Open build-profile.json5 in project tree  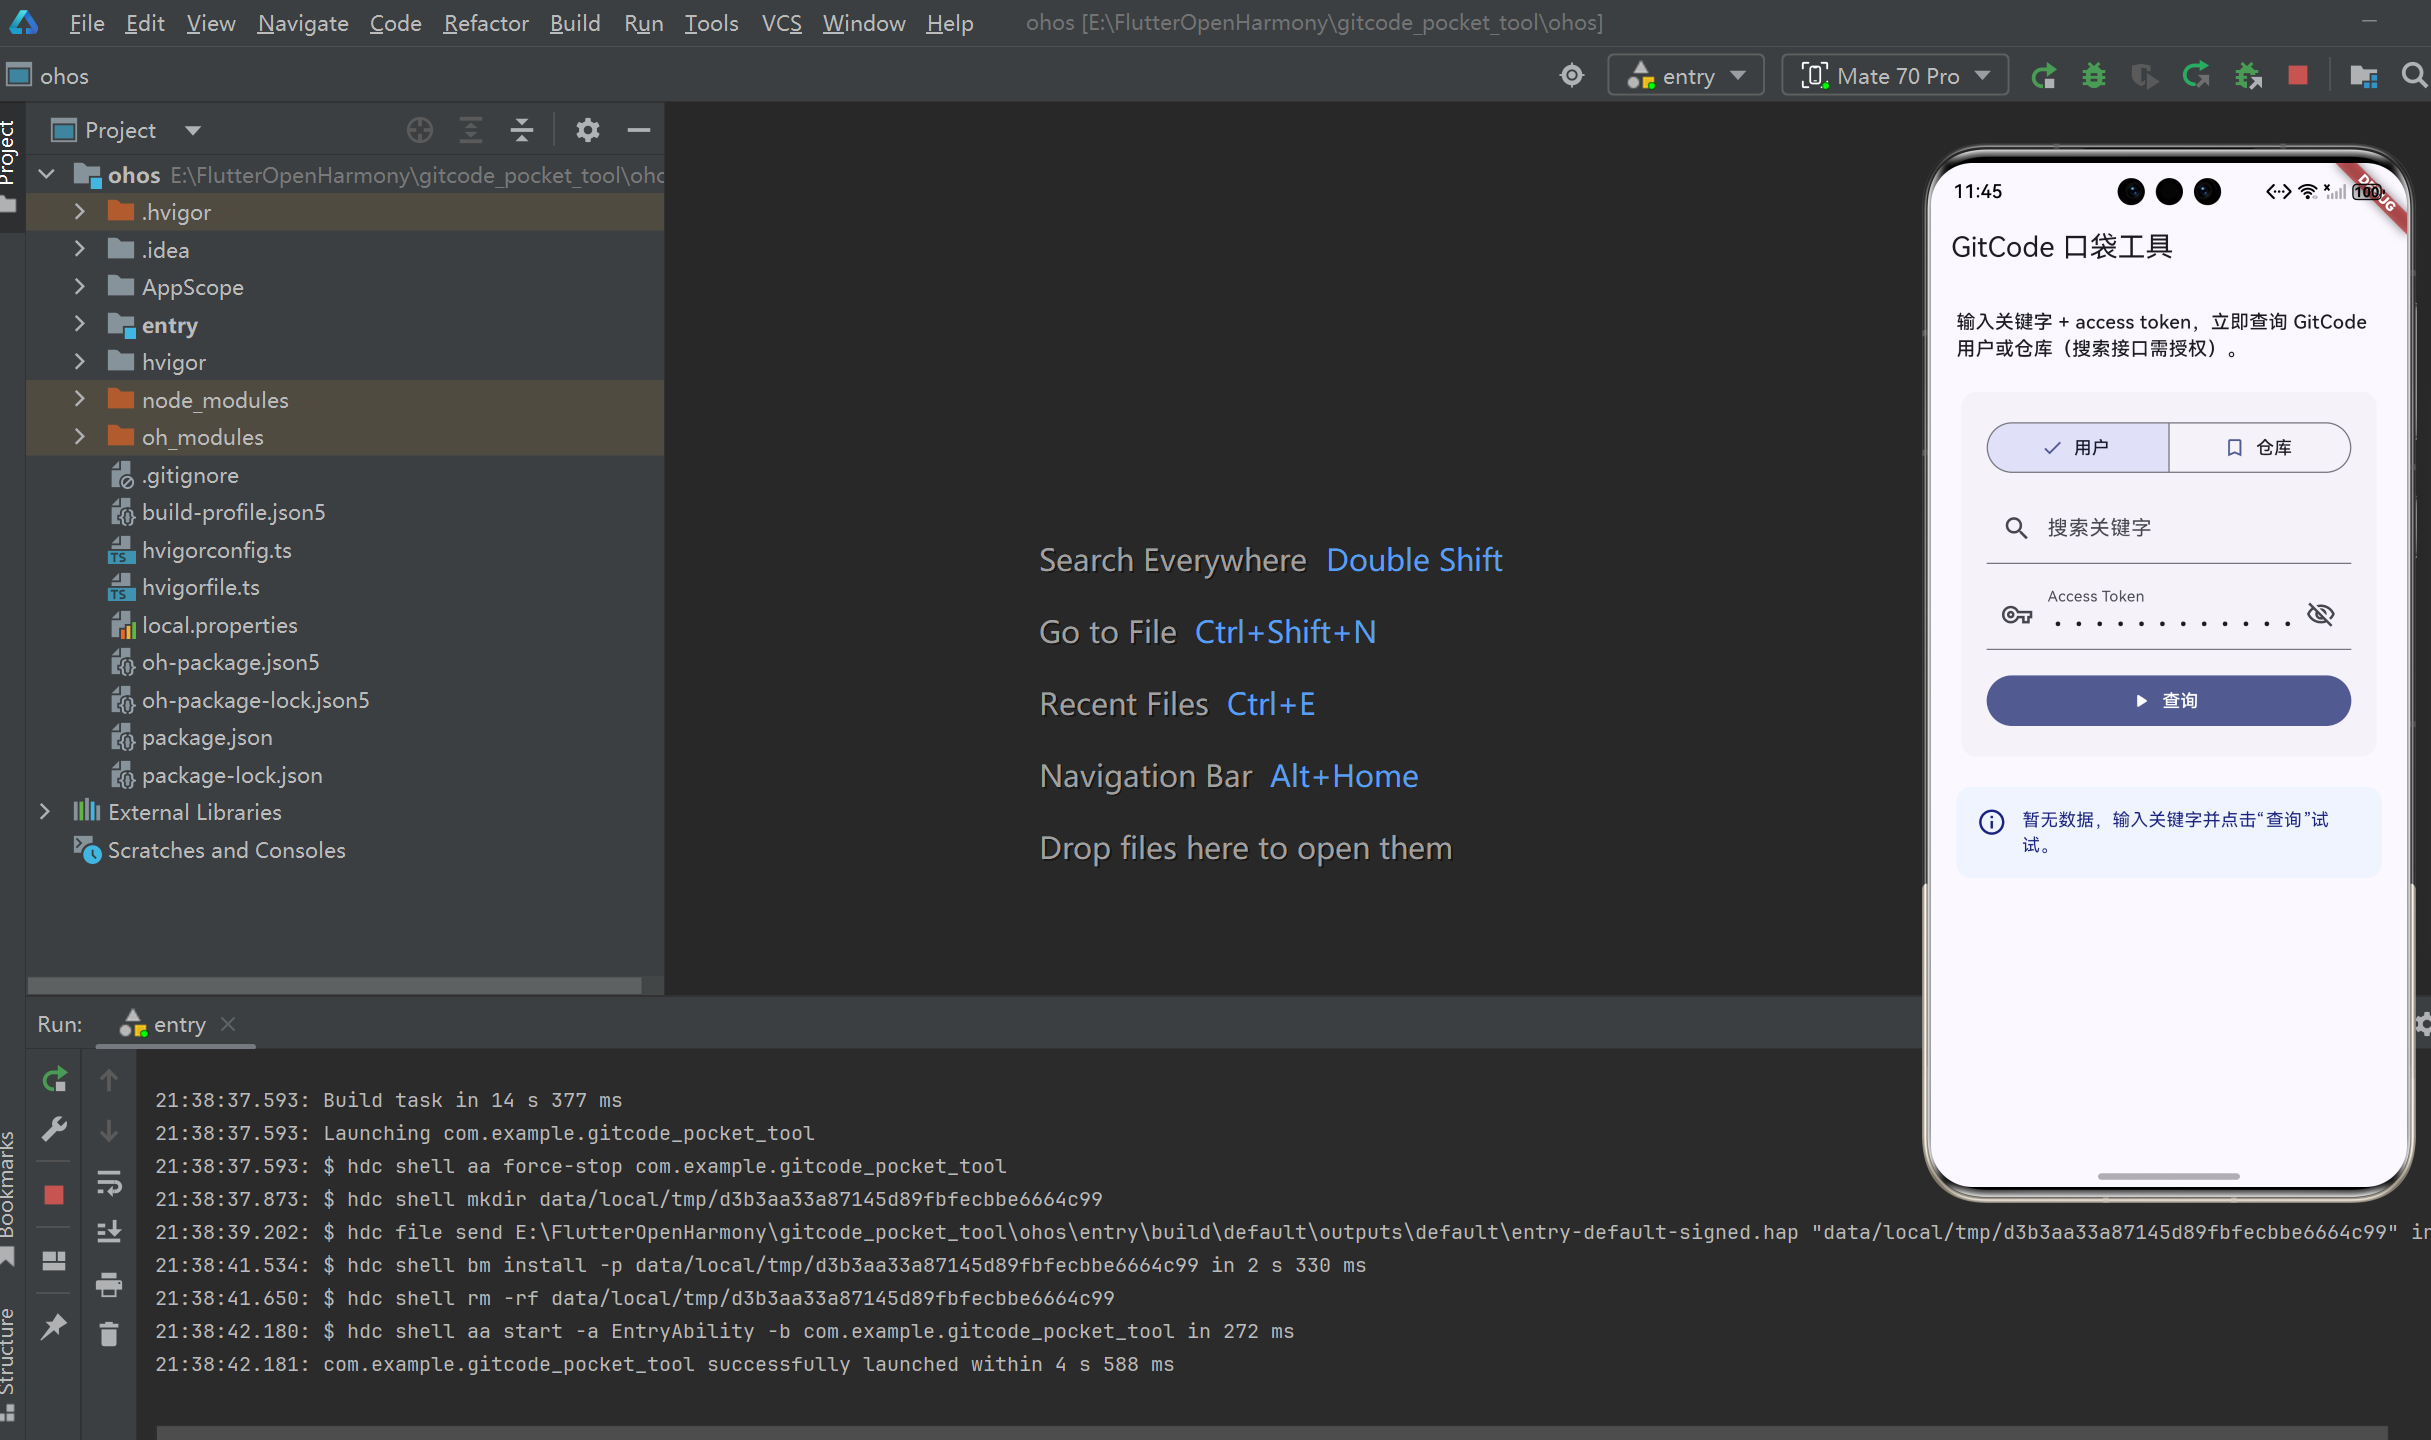click(233, 513)
